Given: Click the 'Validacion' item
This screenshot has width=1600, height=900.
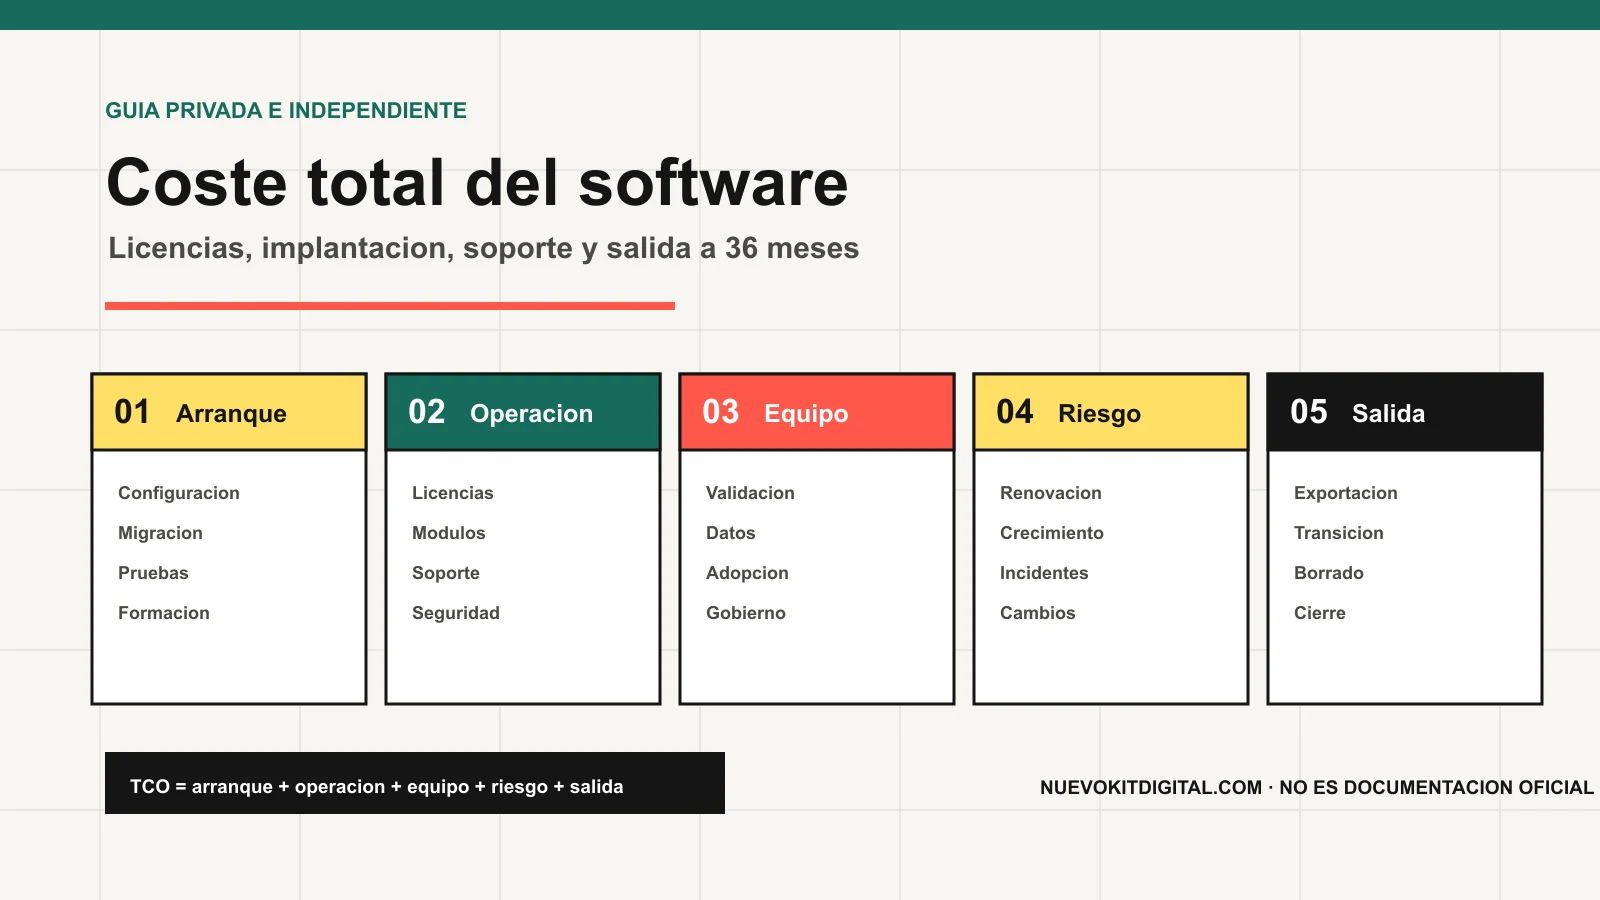Looking at the screenshot, I should coord(750,493).
